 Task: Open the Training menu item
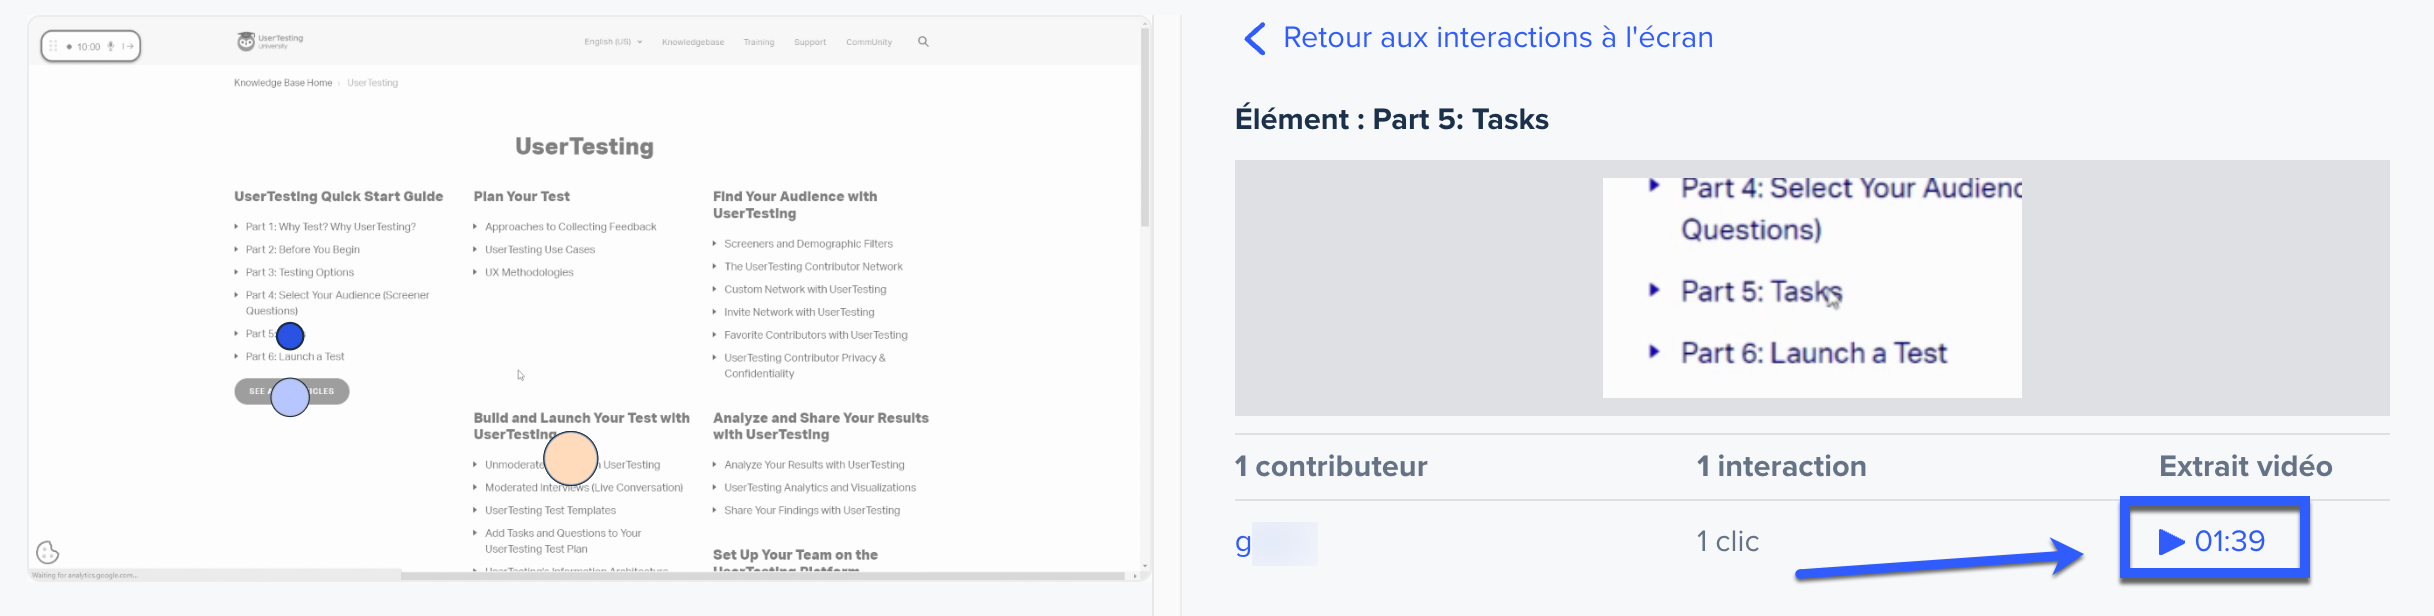coord(759,42)
